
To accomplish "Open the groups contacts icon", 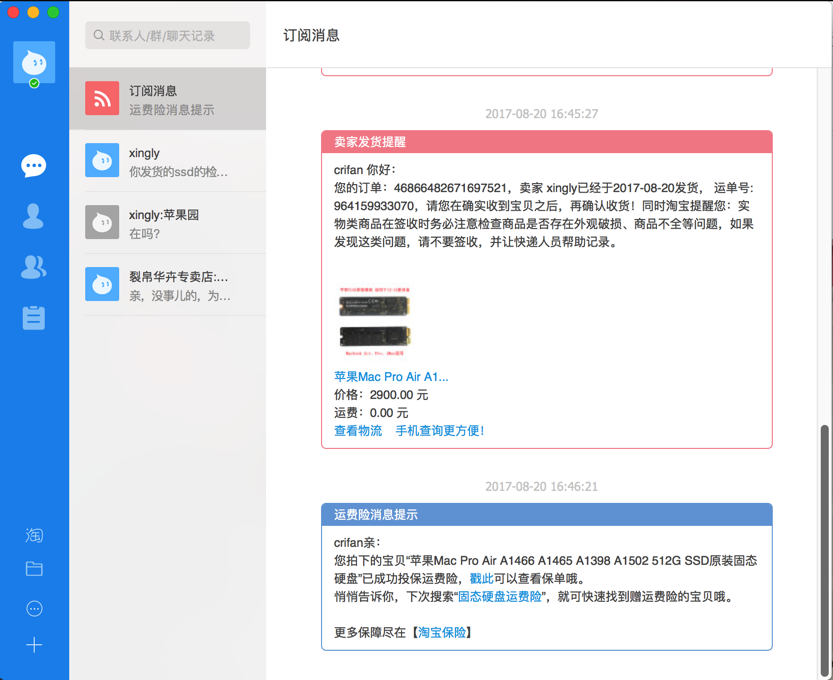I will pyautogui.click(x=33, y=267).
